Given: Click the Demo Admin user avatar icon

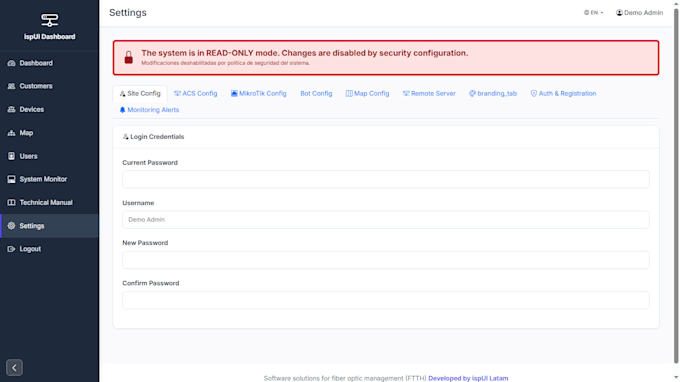Looking at the screenshot, I should click(619, 13).
